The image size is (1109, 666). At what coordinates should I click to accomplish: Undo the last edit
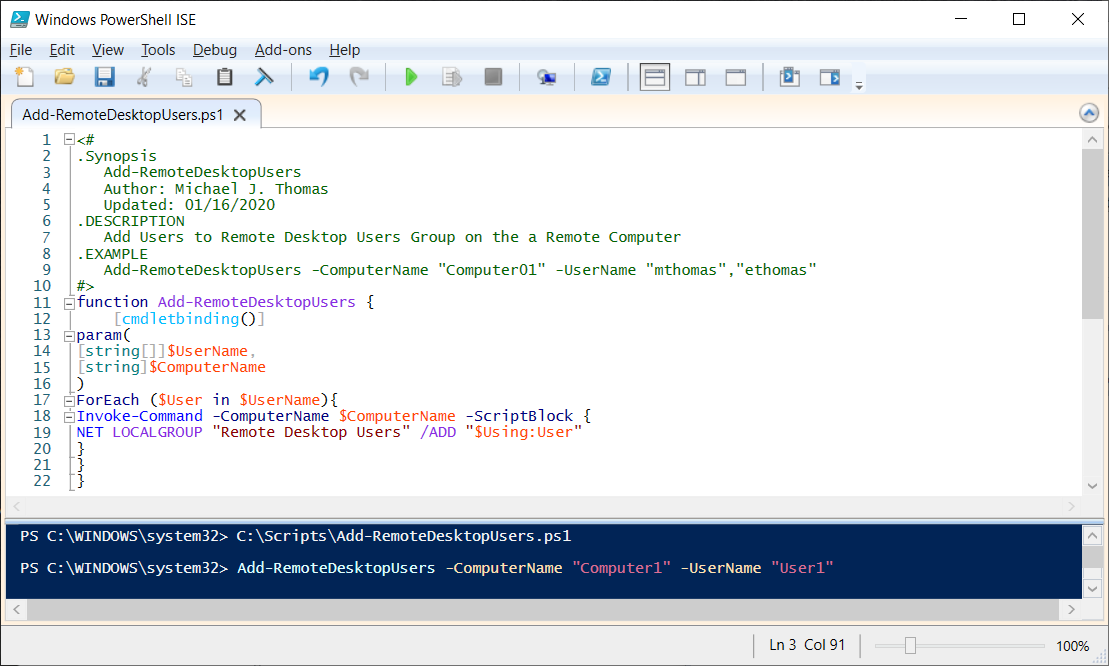(x=318, y=76)
